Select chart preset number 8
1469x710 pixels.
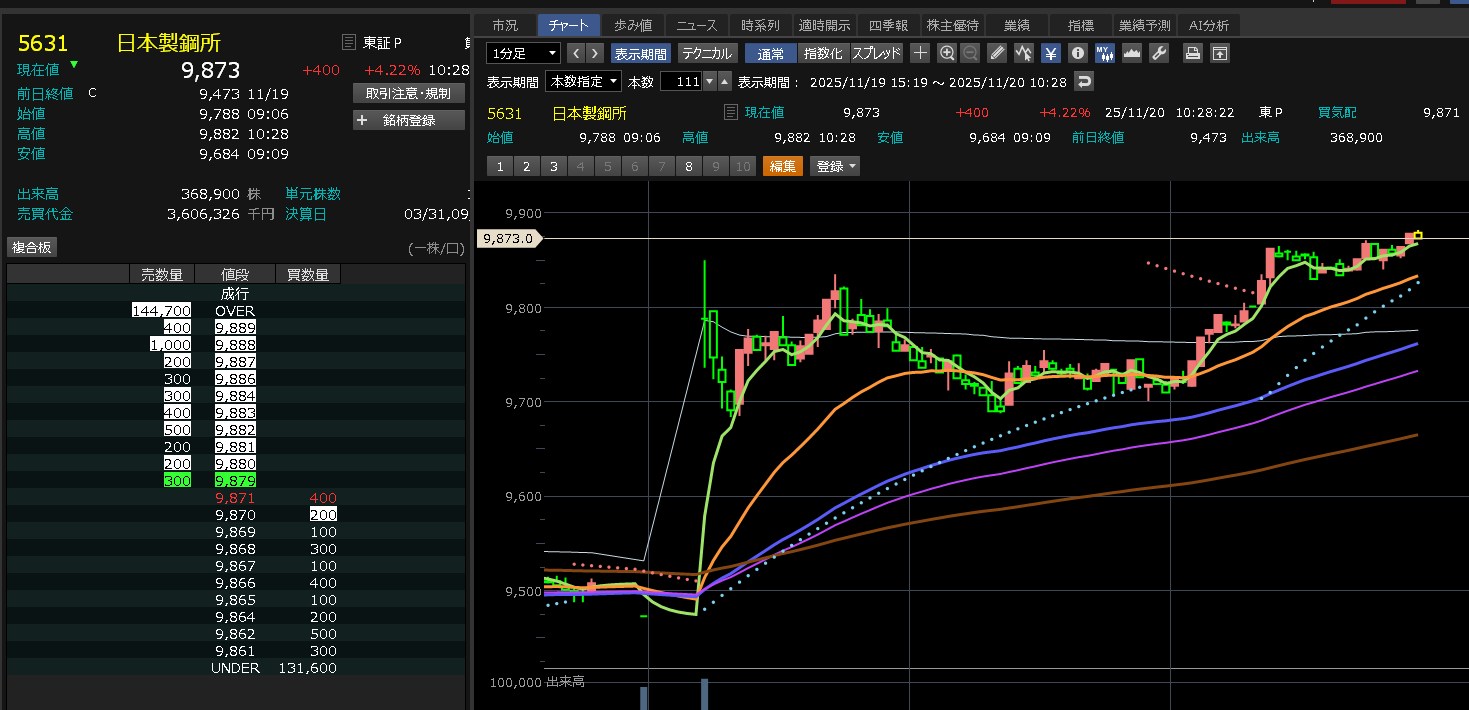[688, 166]
